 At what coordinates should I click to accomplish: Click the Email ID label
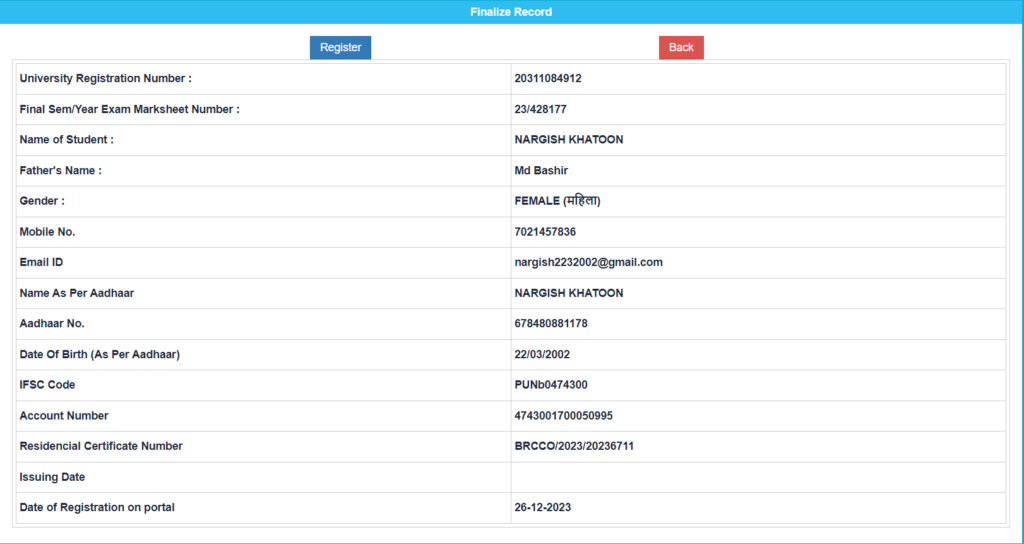(41, 262)
